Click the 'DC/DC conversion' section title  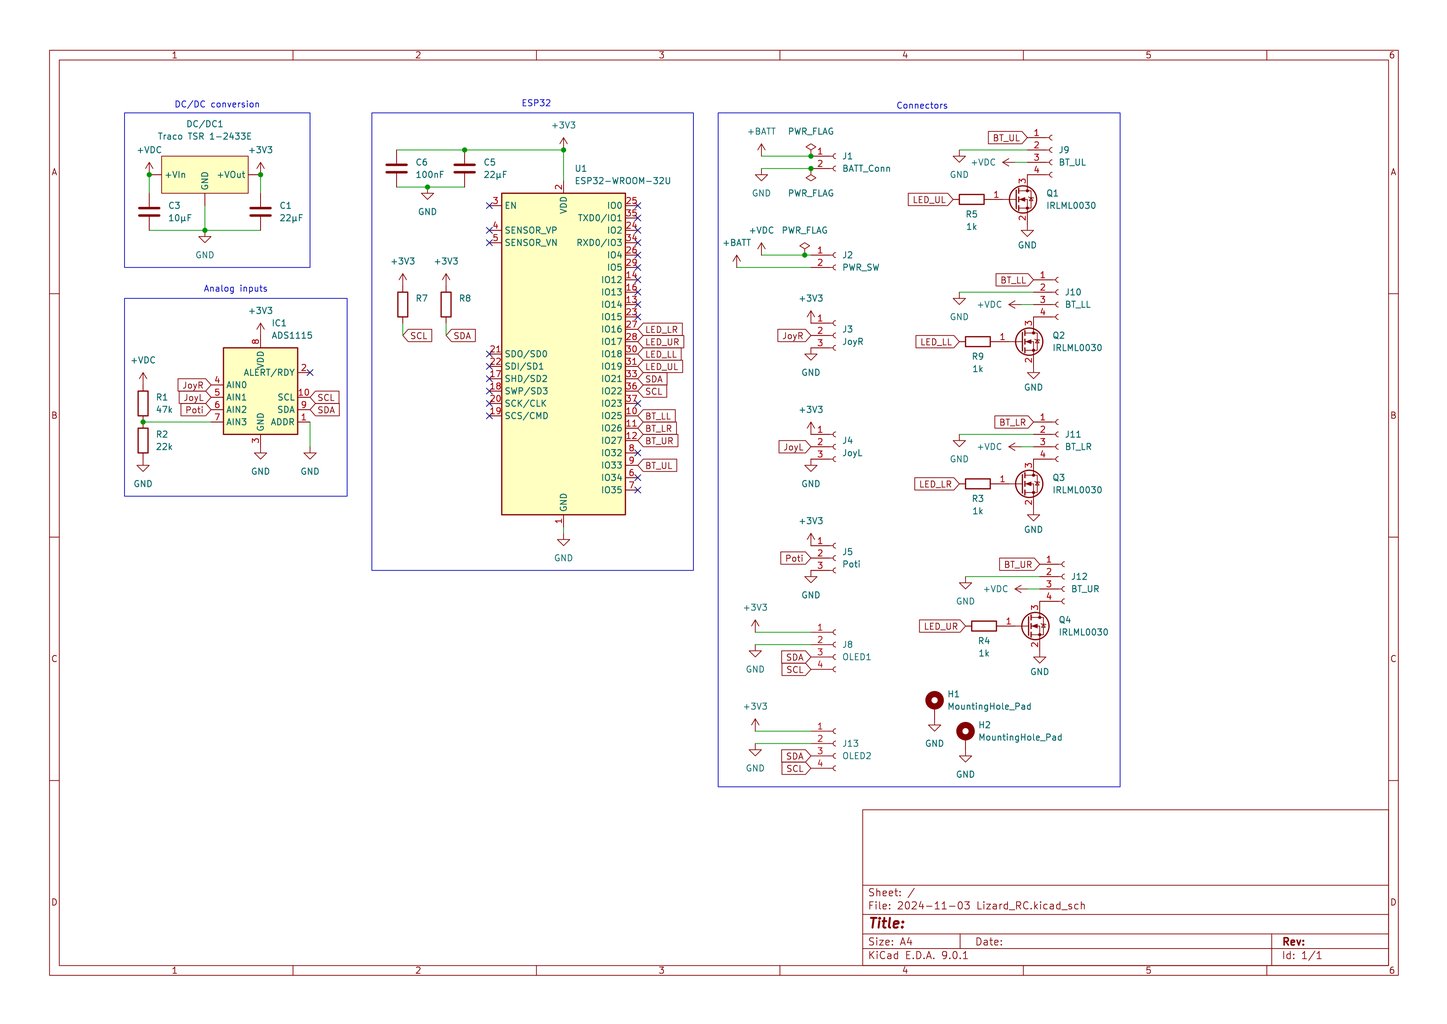tap(217, 104)
